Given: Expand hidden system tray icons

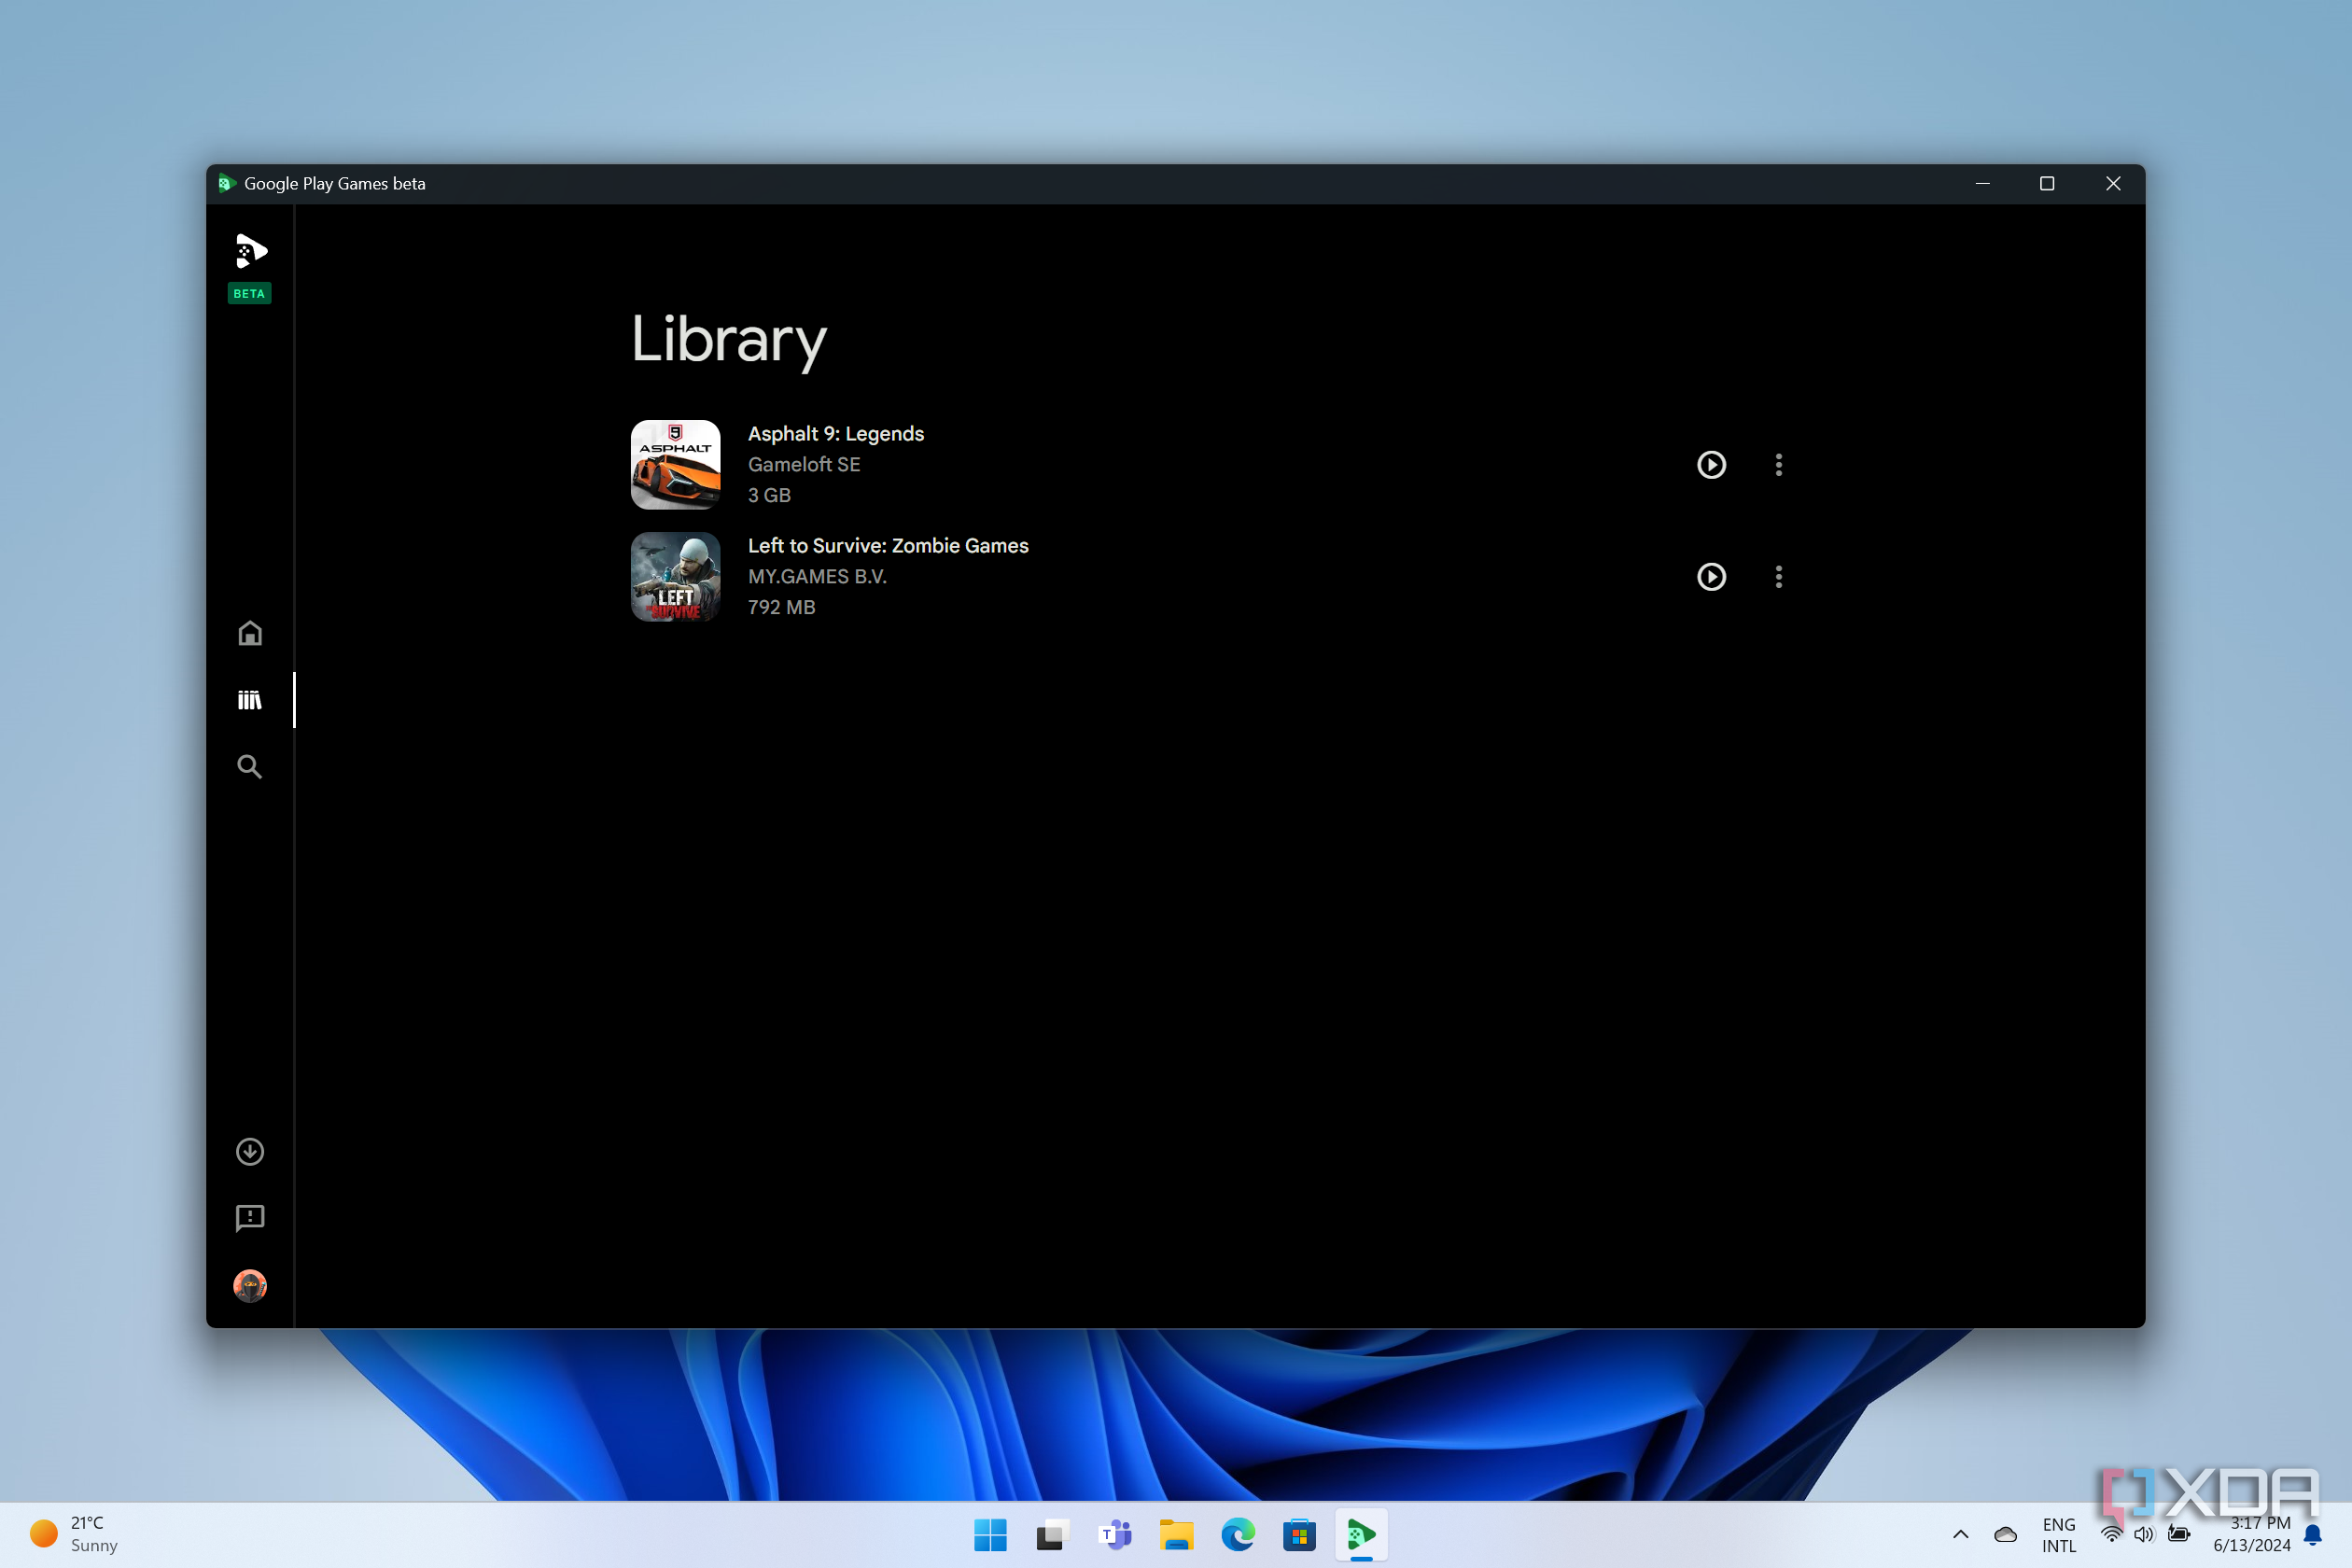Looking at the screenshot, I should coord(1961,1535).
